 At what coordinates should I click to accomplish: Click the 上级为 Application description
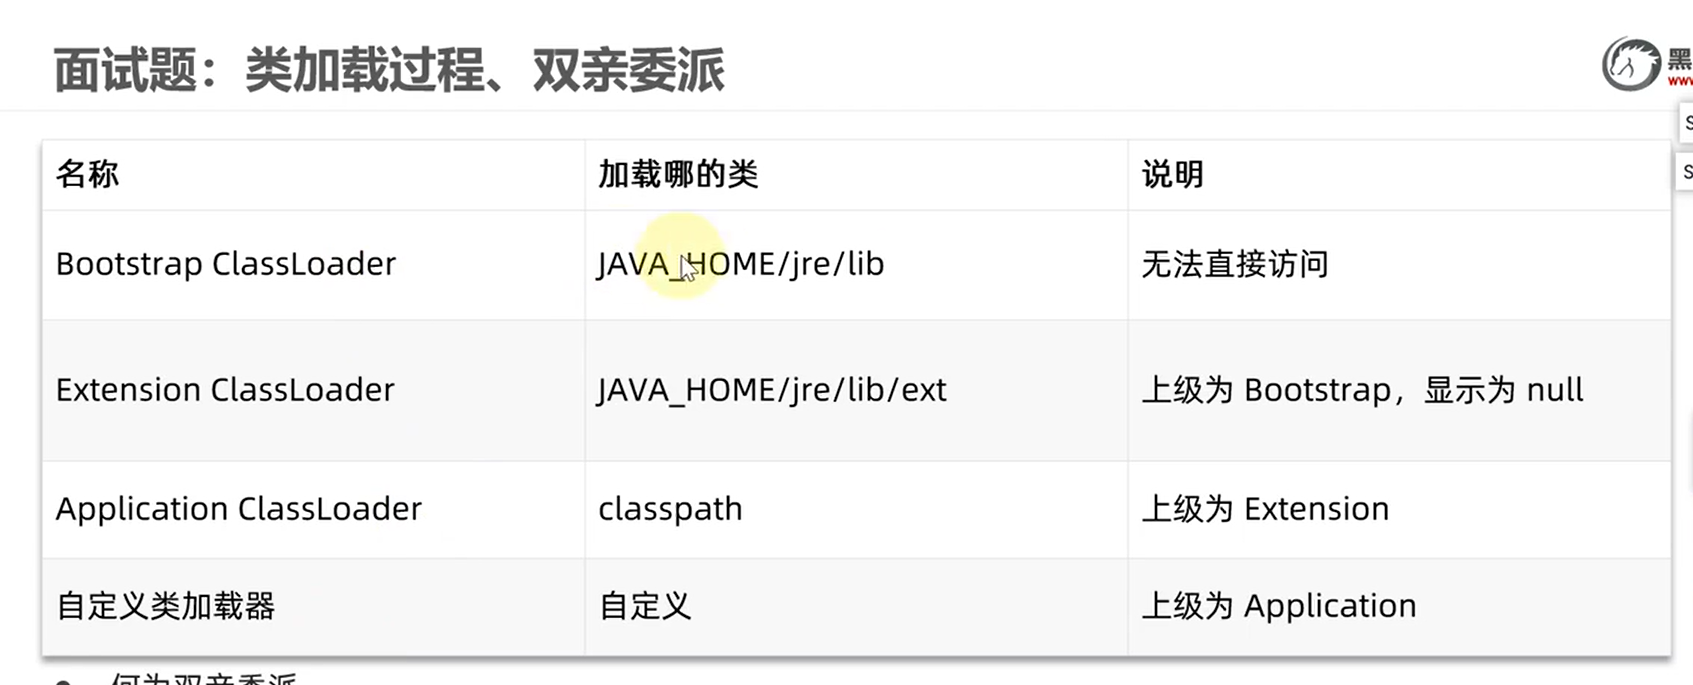[x=1278, y=606]
